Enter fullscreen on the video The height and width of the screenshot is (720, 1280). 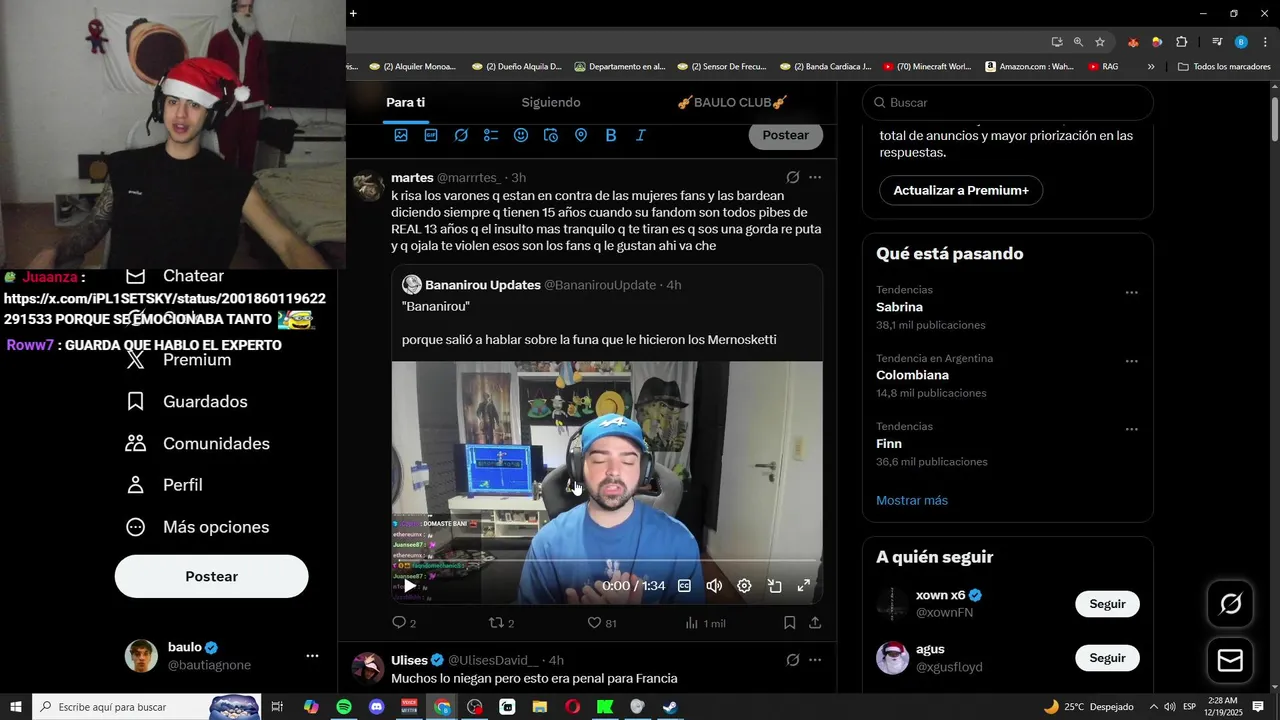point(804,586)
